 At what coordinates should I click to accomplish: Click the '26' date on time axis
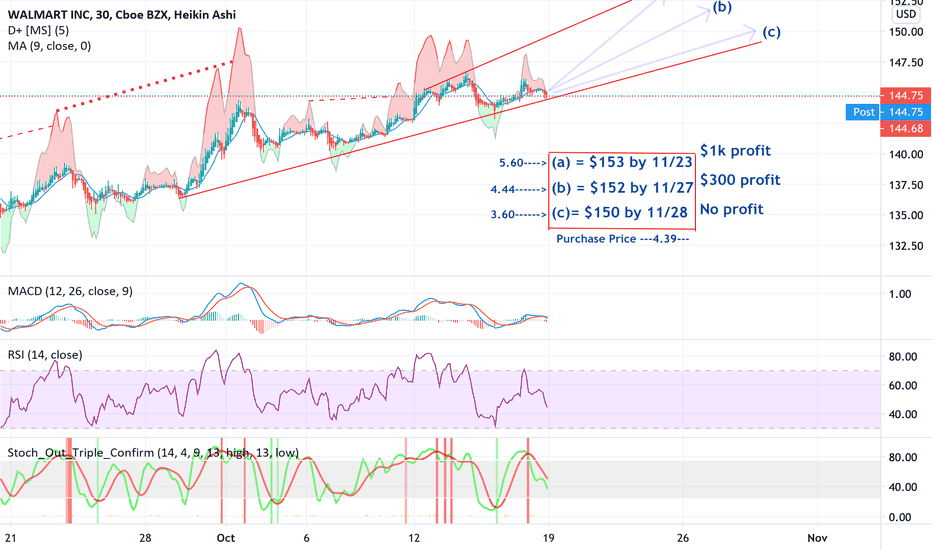point(683,538)
